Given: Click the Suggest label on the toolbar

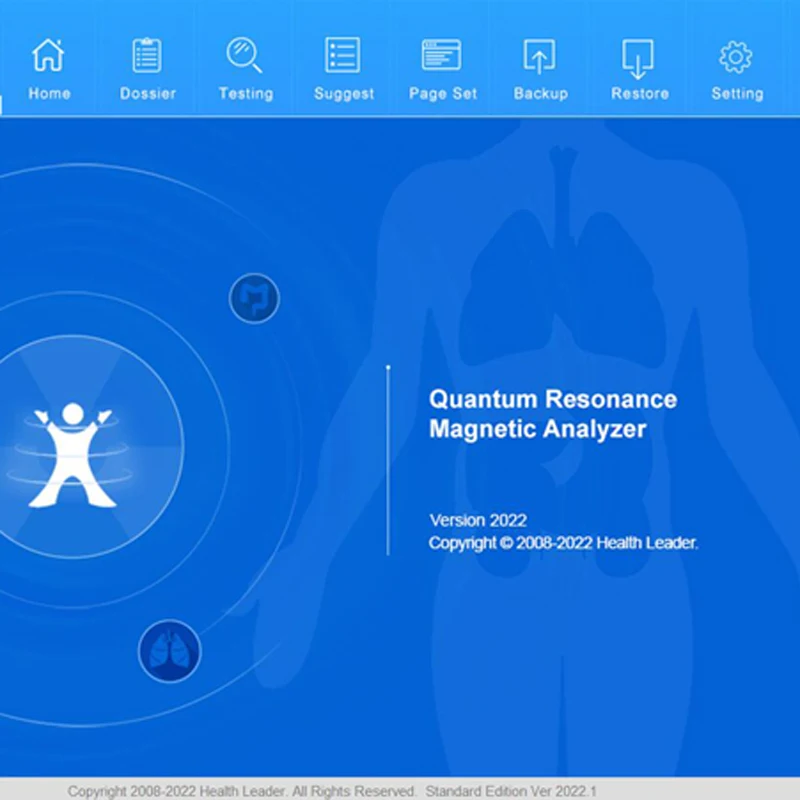Looking at the screenshot, I should click(343, 93).
